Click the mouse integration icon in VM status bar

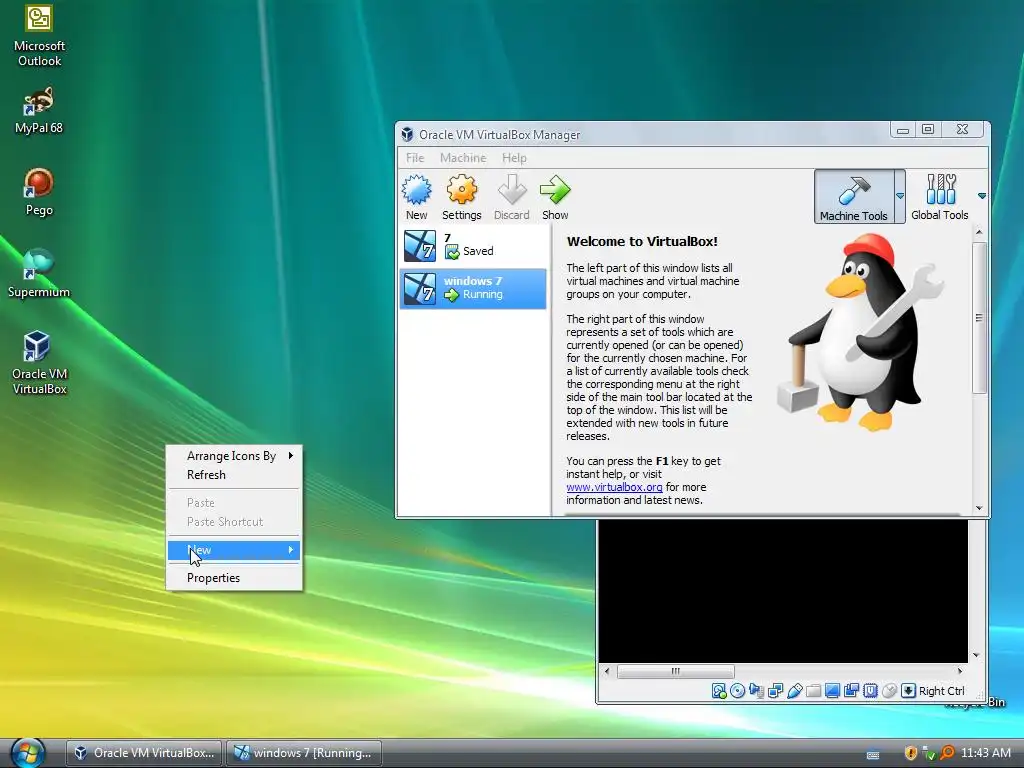tap(889, 691)
